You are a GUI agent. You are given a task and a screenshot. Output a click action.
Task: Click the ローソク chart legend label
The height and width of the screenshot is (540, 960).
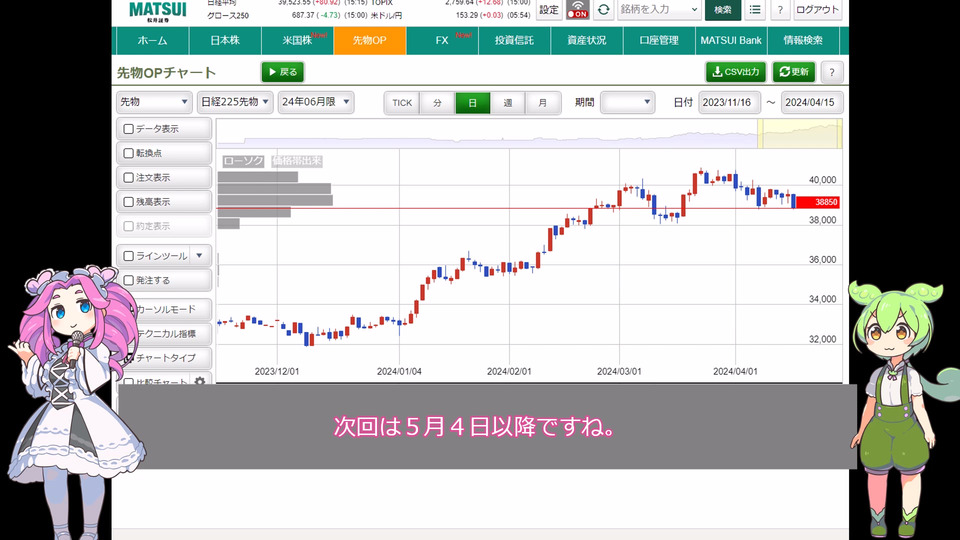(x=243, y=161)
